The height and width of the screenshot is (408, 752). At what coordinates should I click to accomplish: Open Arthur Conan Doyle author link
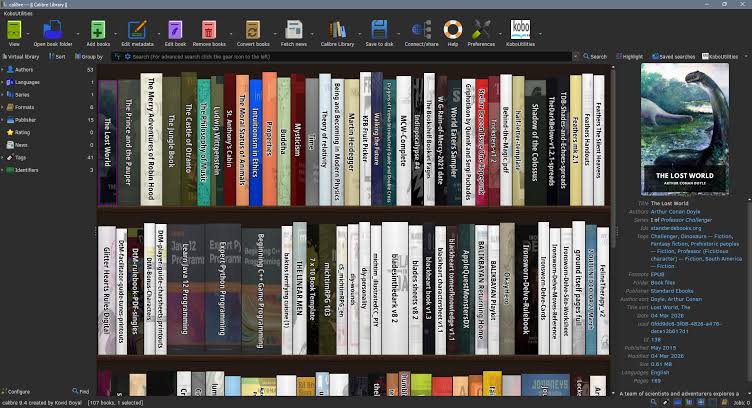point(676,211)
